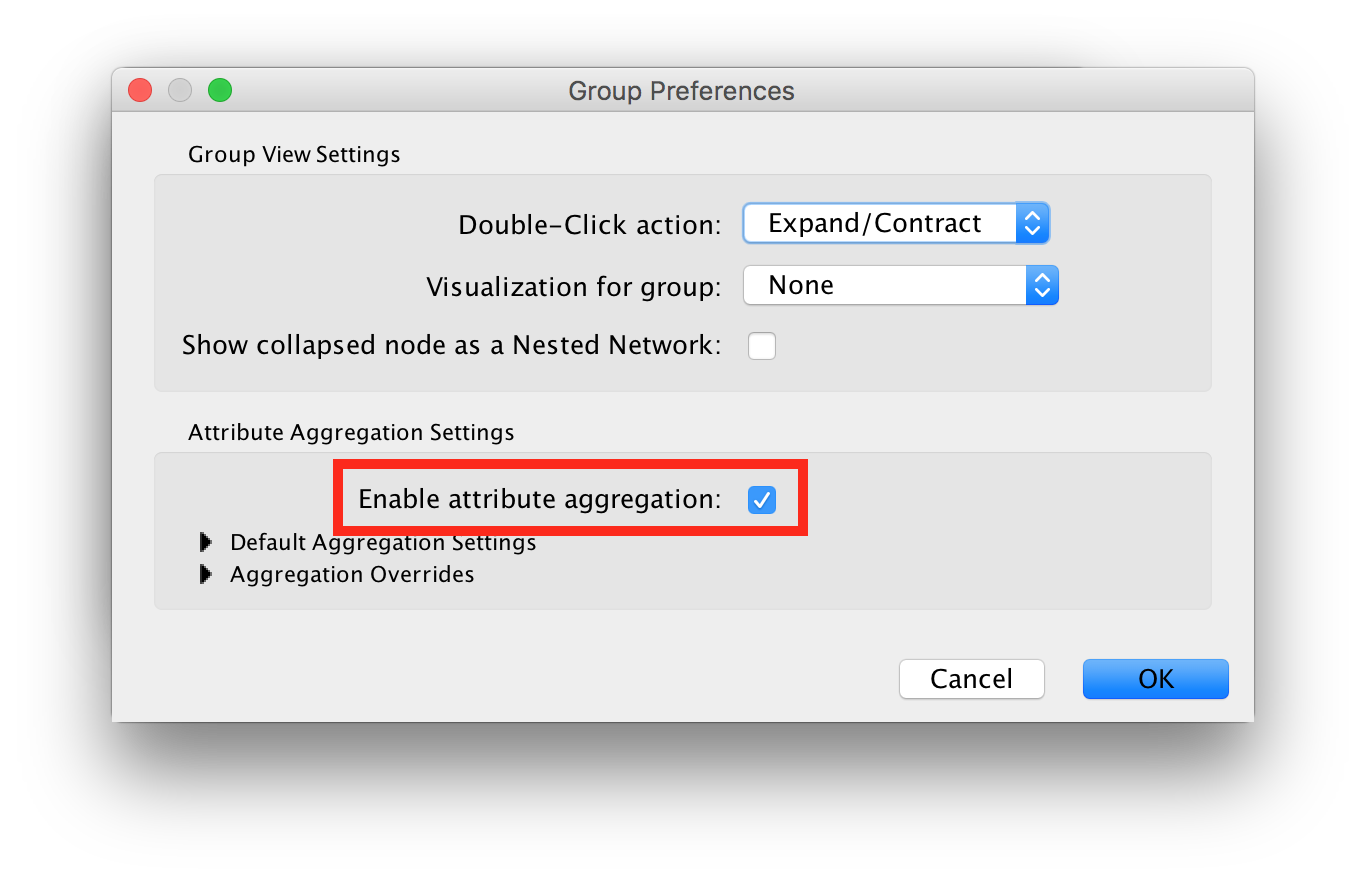The image size is (1366, 882).
Task: Click the Default Aggregation Settings label
Action: pos(383,542)
